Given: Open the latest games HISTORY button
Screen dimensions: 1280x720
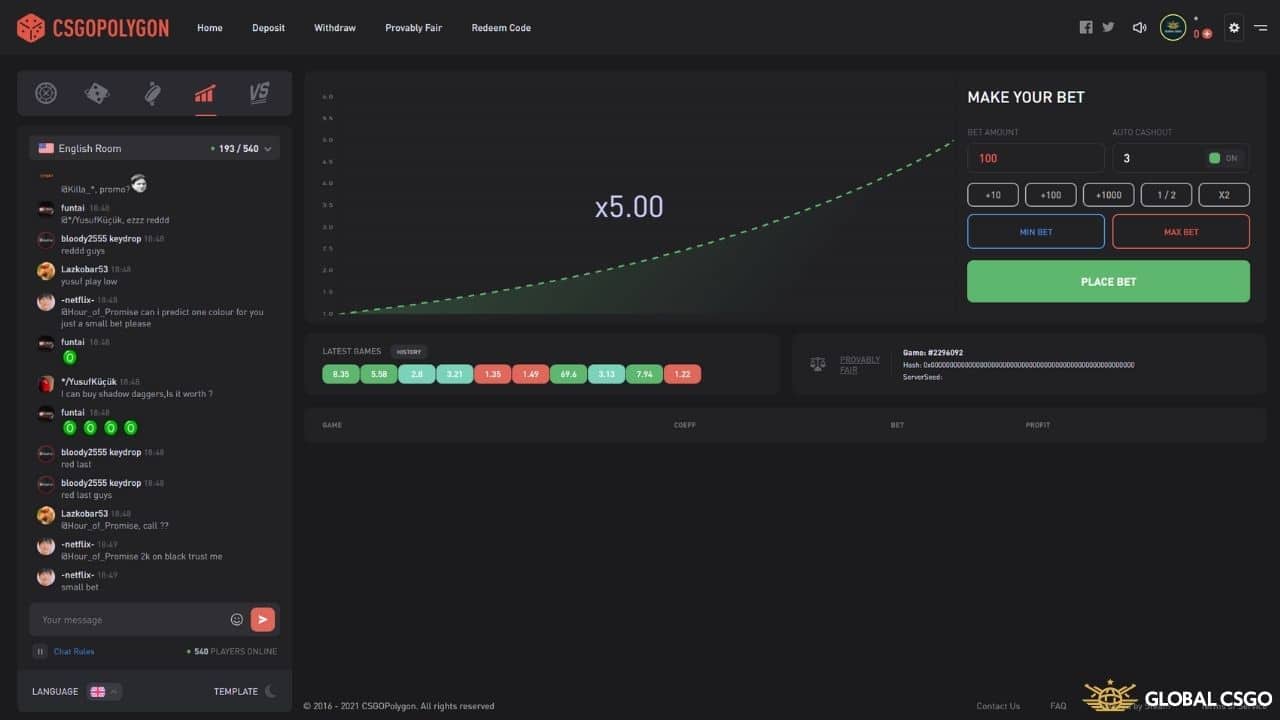Looking at the screenshot, I should coord(409,352).
